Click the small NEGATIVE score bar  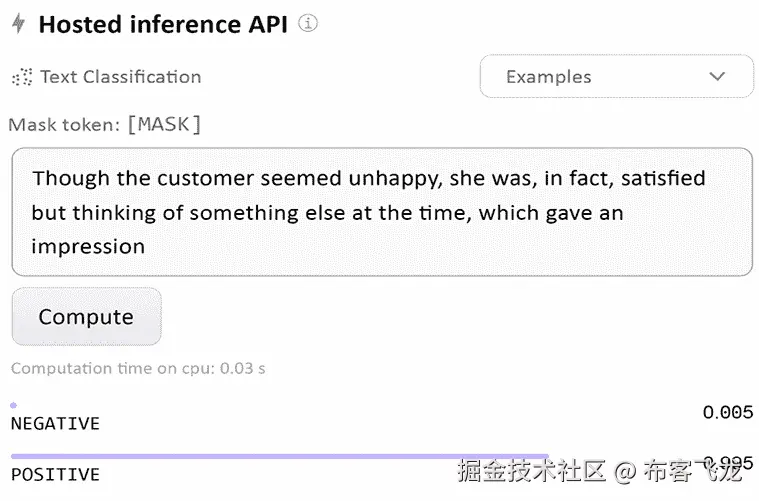13,405
